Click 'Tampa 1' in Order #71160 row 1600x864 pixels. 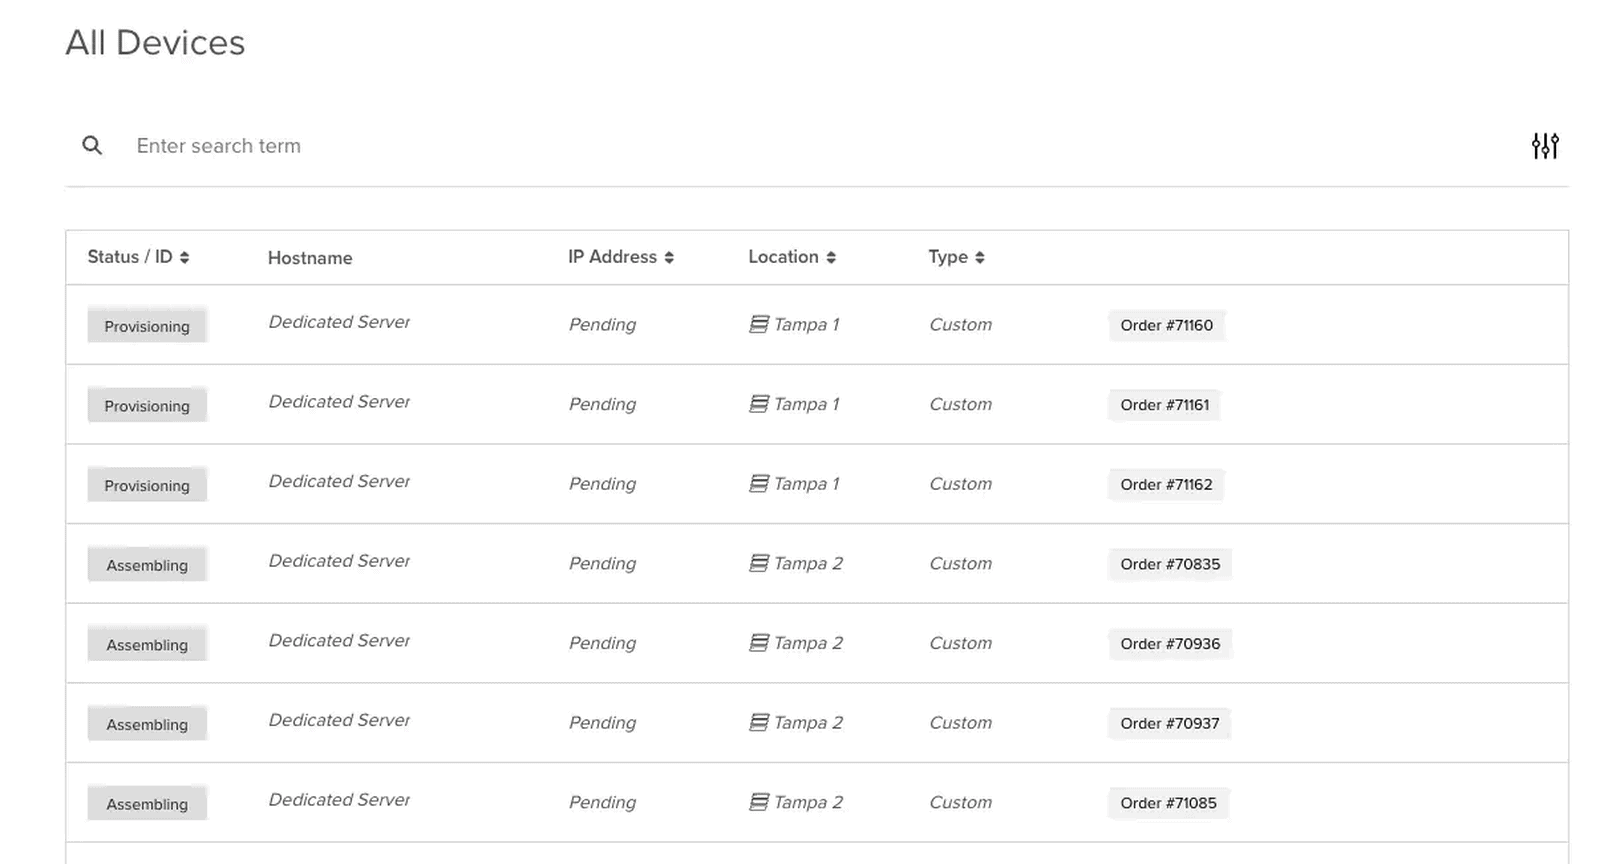pos(806,324)
